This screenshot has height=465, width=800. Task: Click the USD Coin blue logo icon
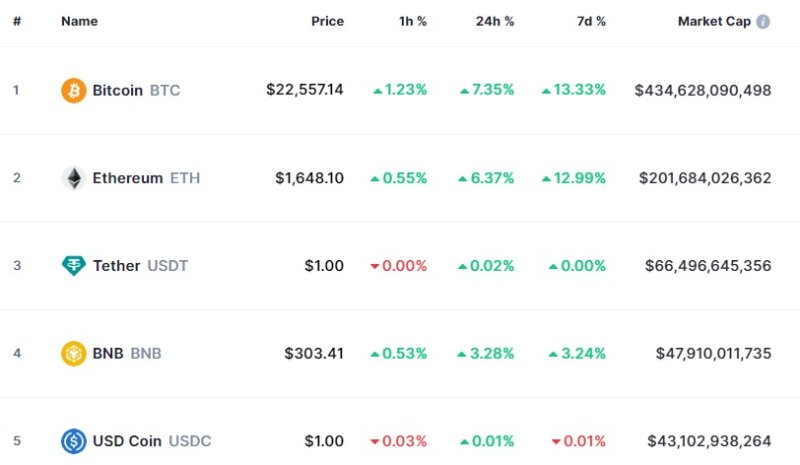pyautogui.click(x=74, y=441)
